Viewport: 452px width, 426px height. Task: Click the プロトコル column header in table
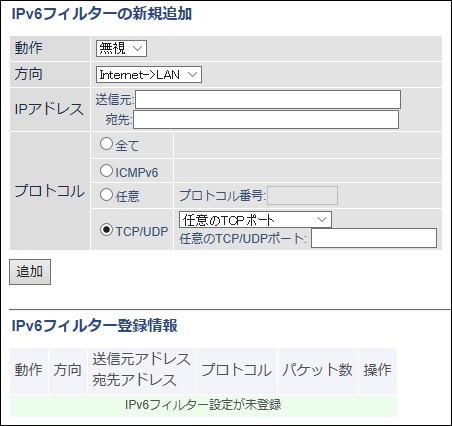click(237, 371)
